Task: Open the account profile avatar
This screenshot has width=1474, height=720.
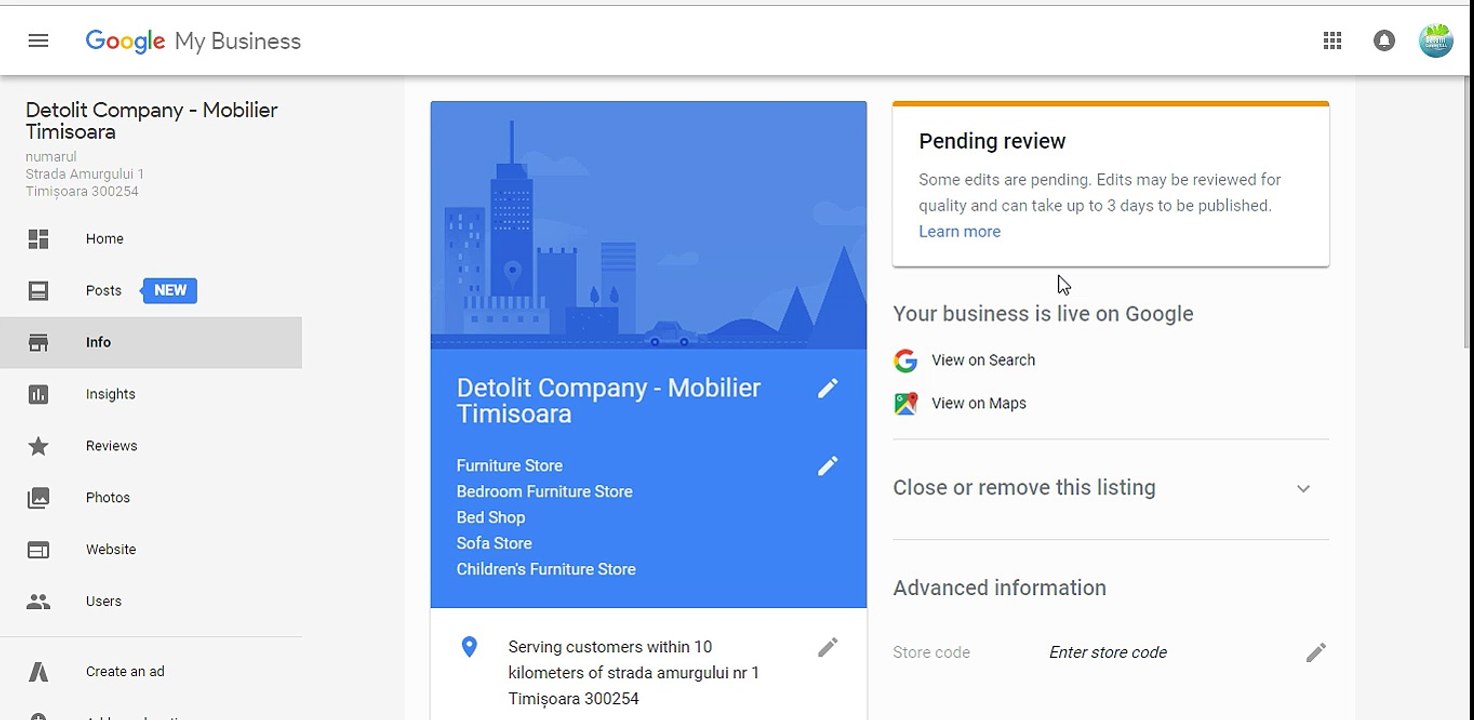Action: click(x=1436, y=40)
